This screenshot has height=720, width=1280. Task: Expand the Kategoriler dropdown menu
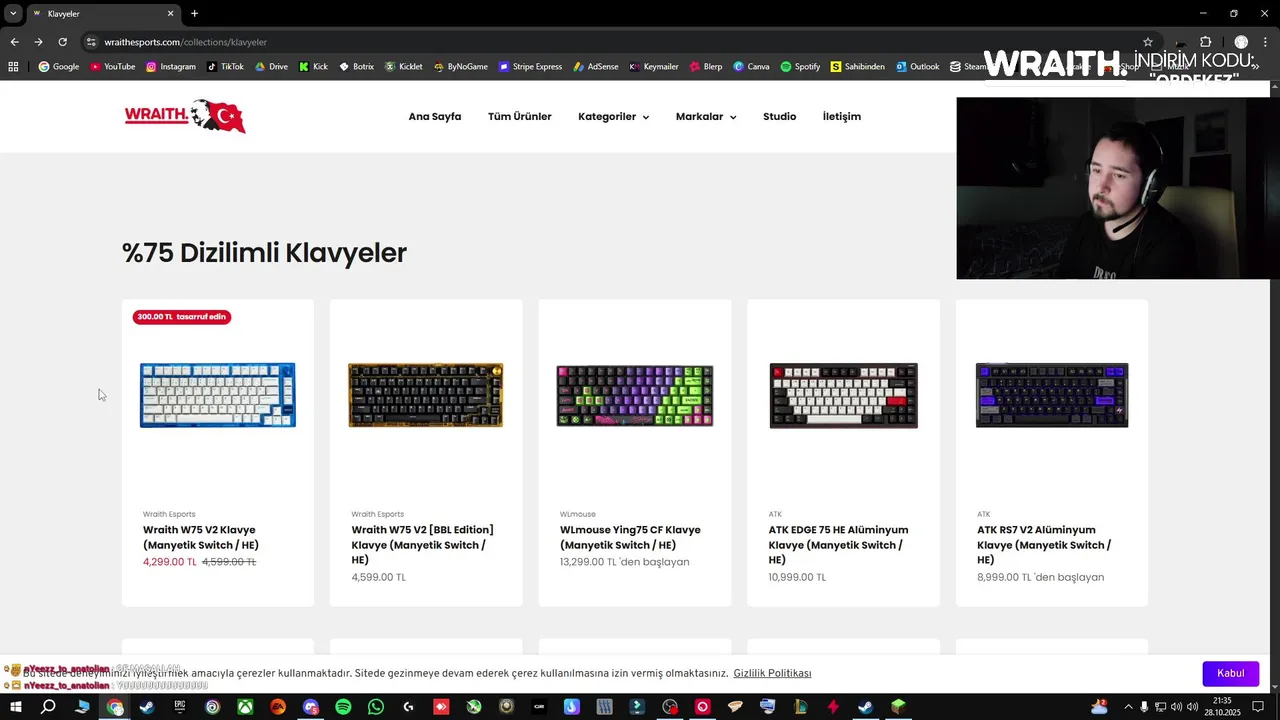pyautogui.click(x=613, y=117)
